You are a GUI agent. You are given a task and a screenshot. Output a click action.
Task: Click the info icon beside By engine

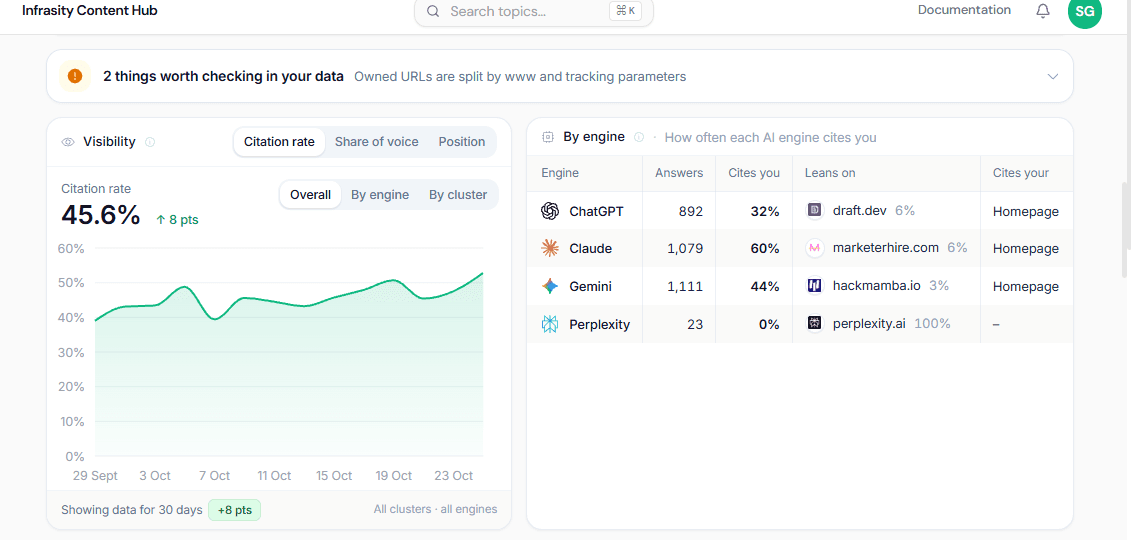point(638,137)
